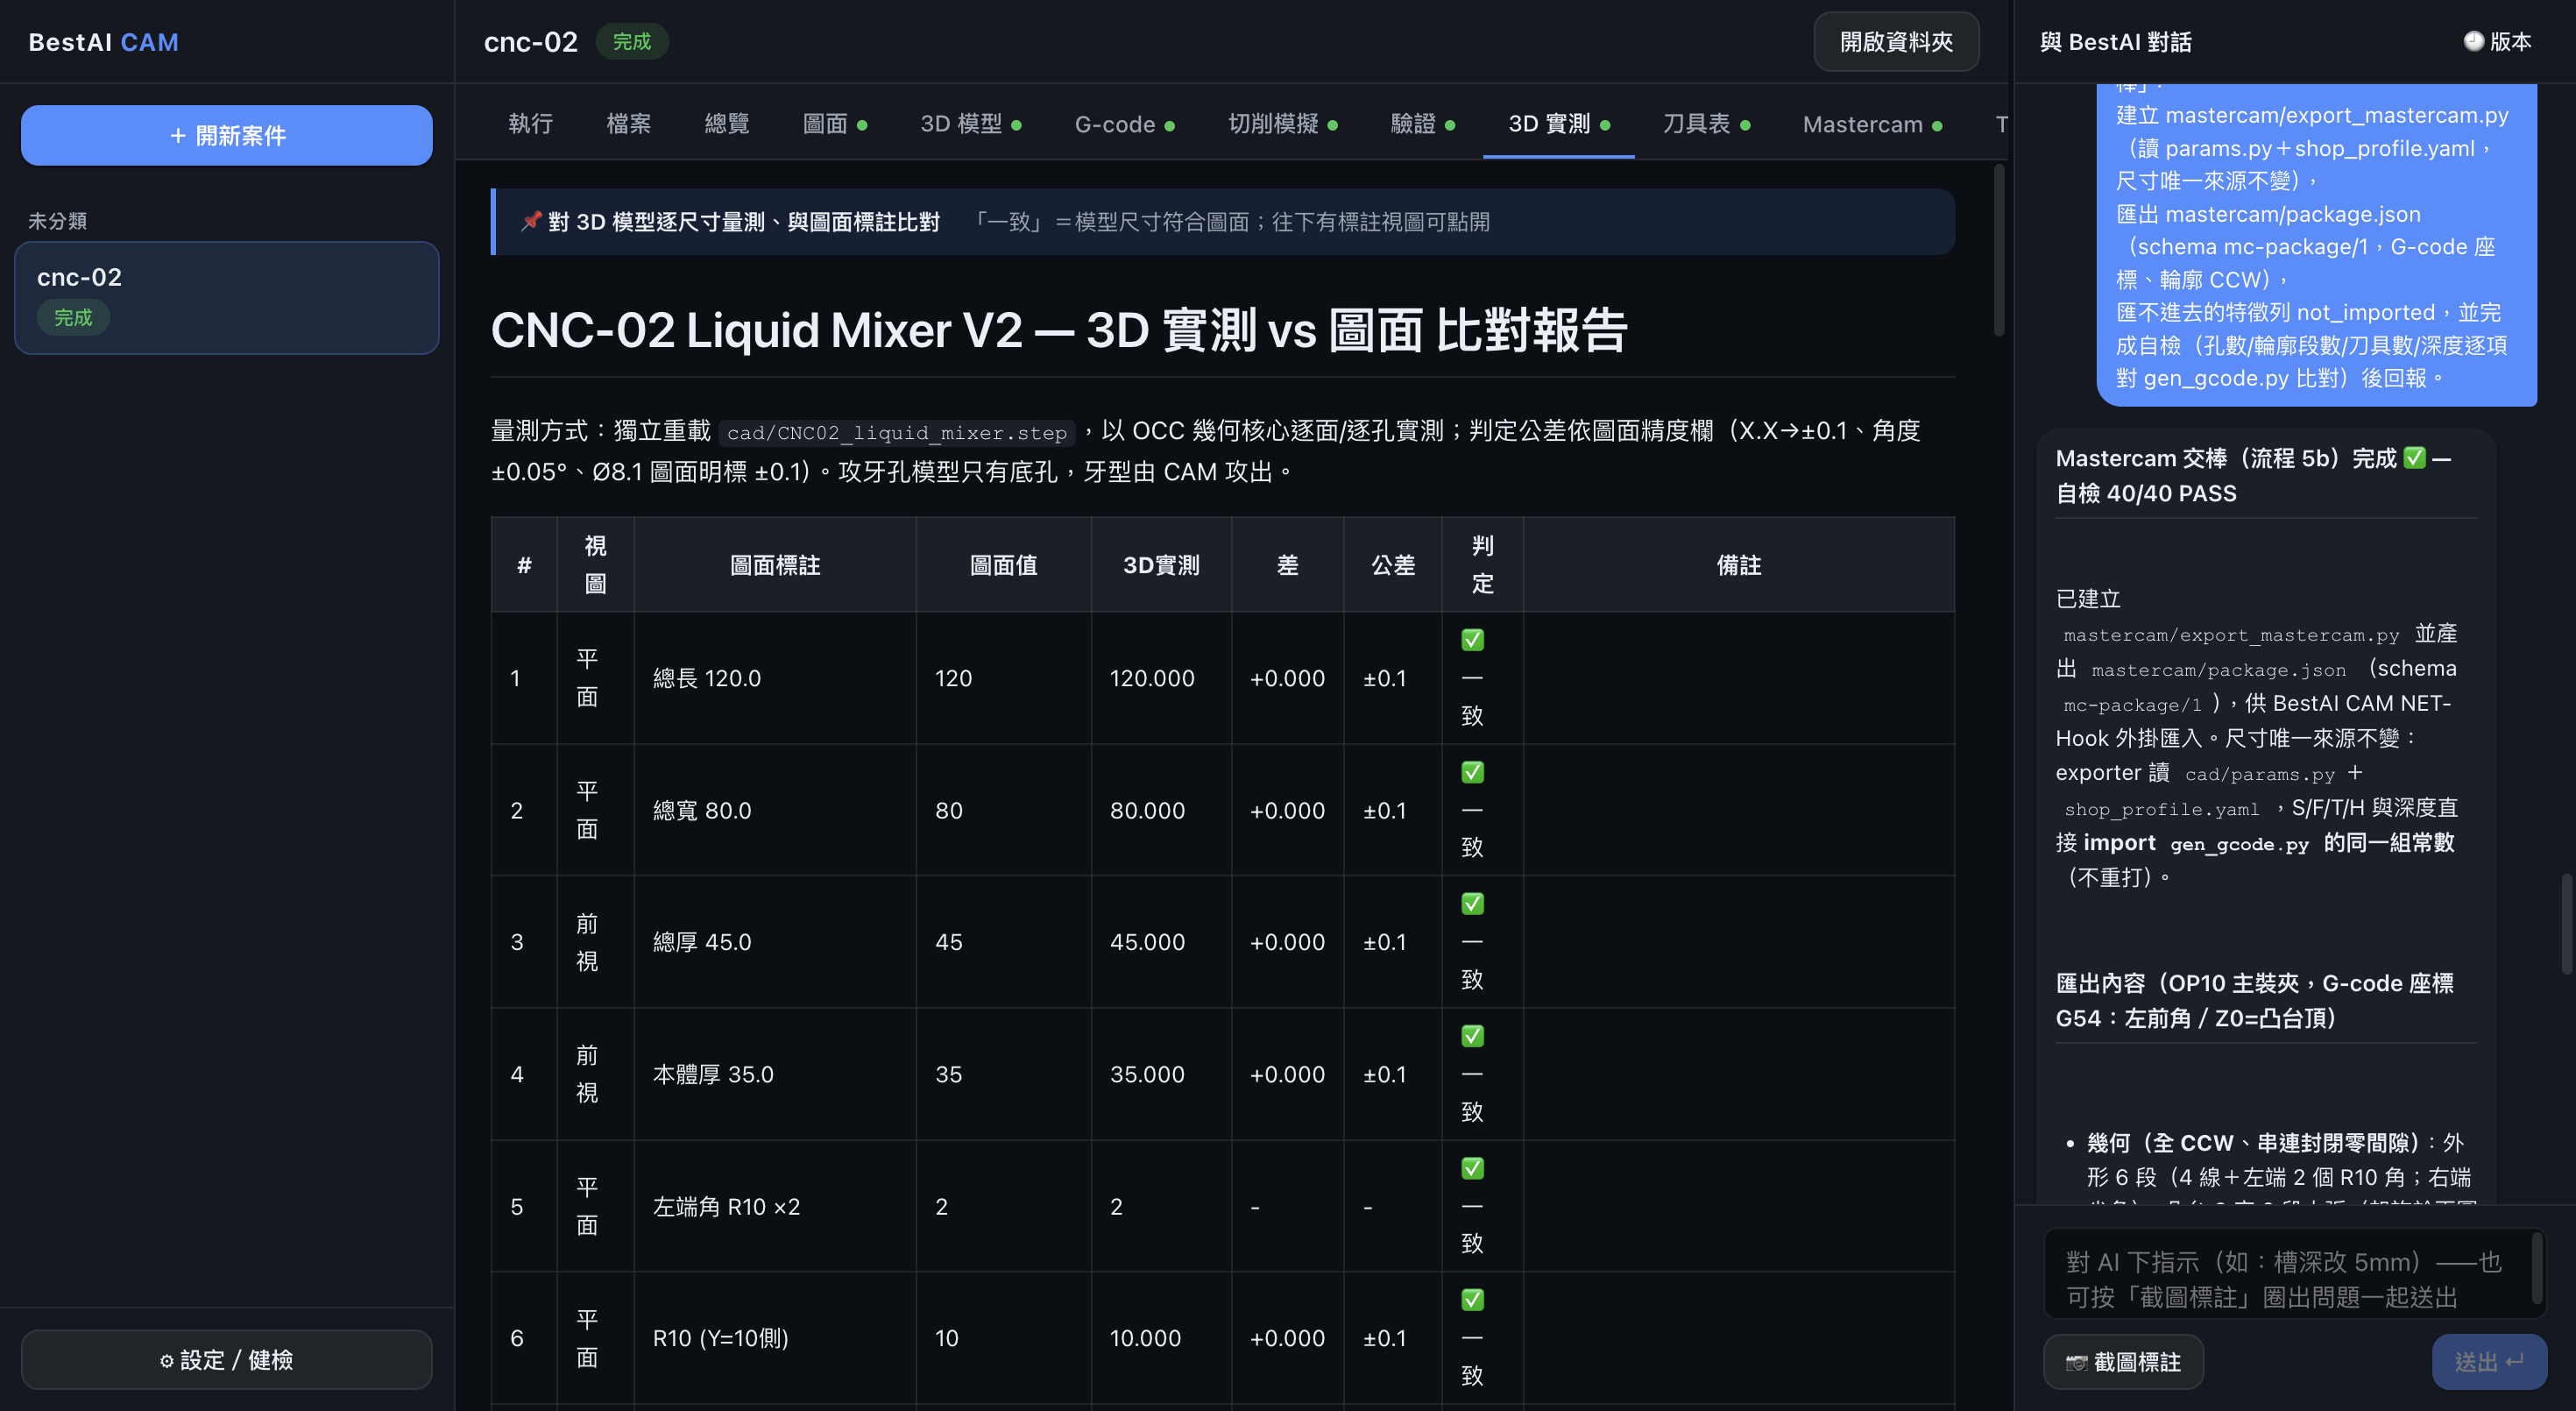Click the green check mark in row 6 R10
The image size is (2576, 1411).
tap(1472, 1300)
